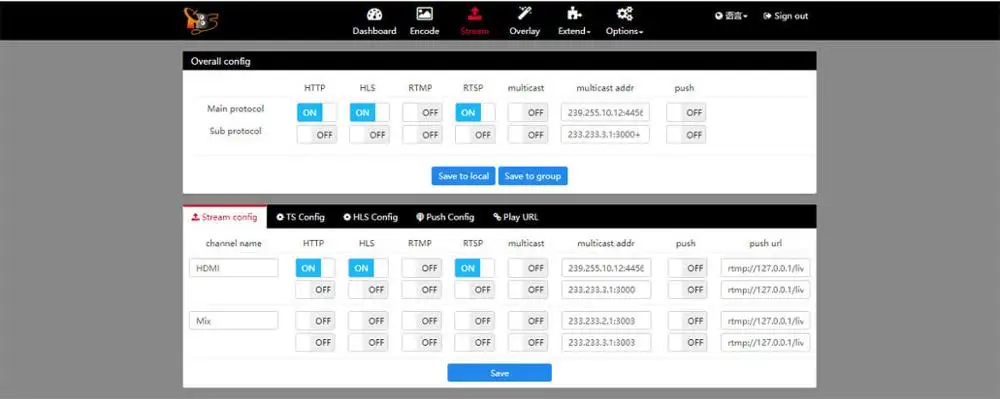Click the Save button under Stream config
Screen dimensions: 1000x399
[499, 373]
